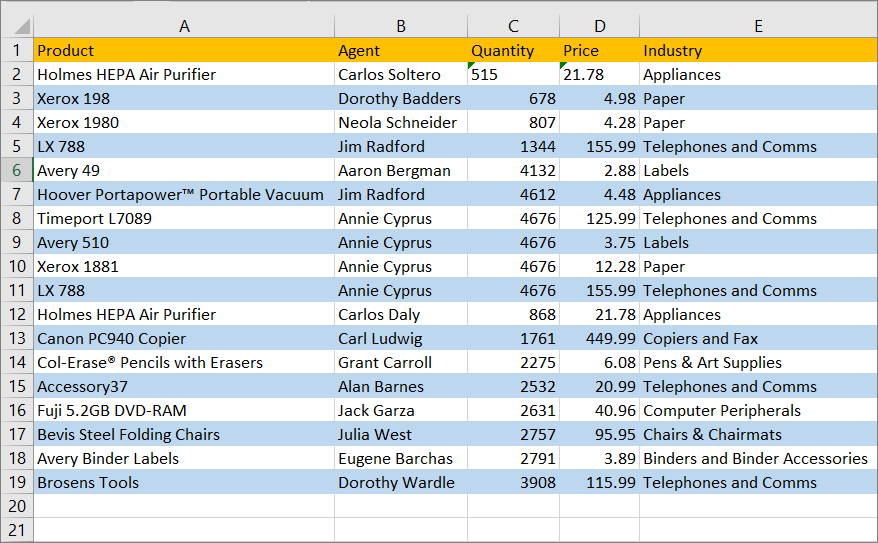
Task: Select the Chairs & Chairmats cell
Action: point(758,434)
